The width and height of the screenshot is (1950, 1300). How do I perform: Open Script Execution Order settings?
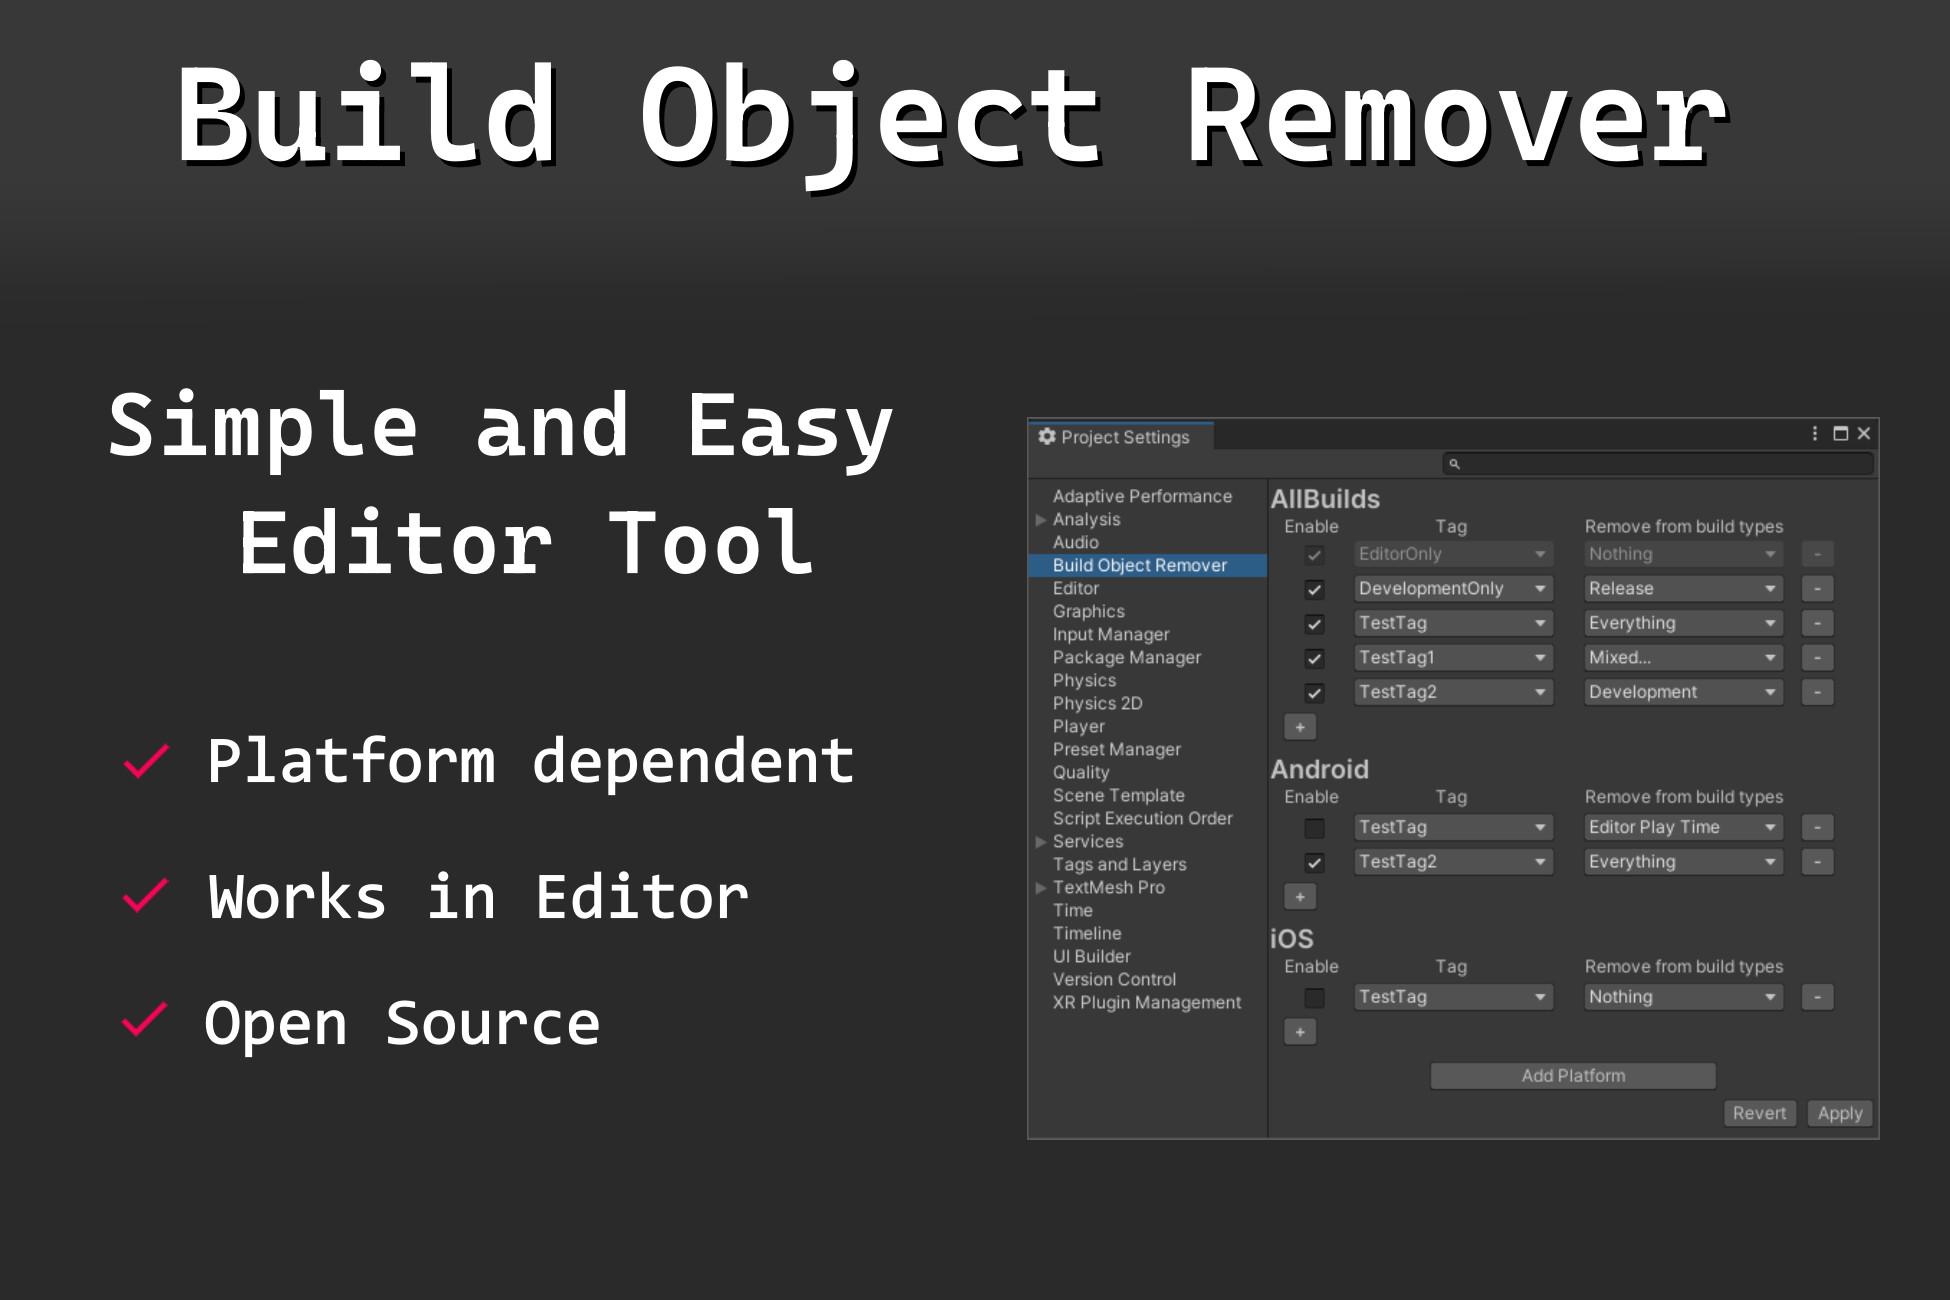pos(1142,819)
